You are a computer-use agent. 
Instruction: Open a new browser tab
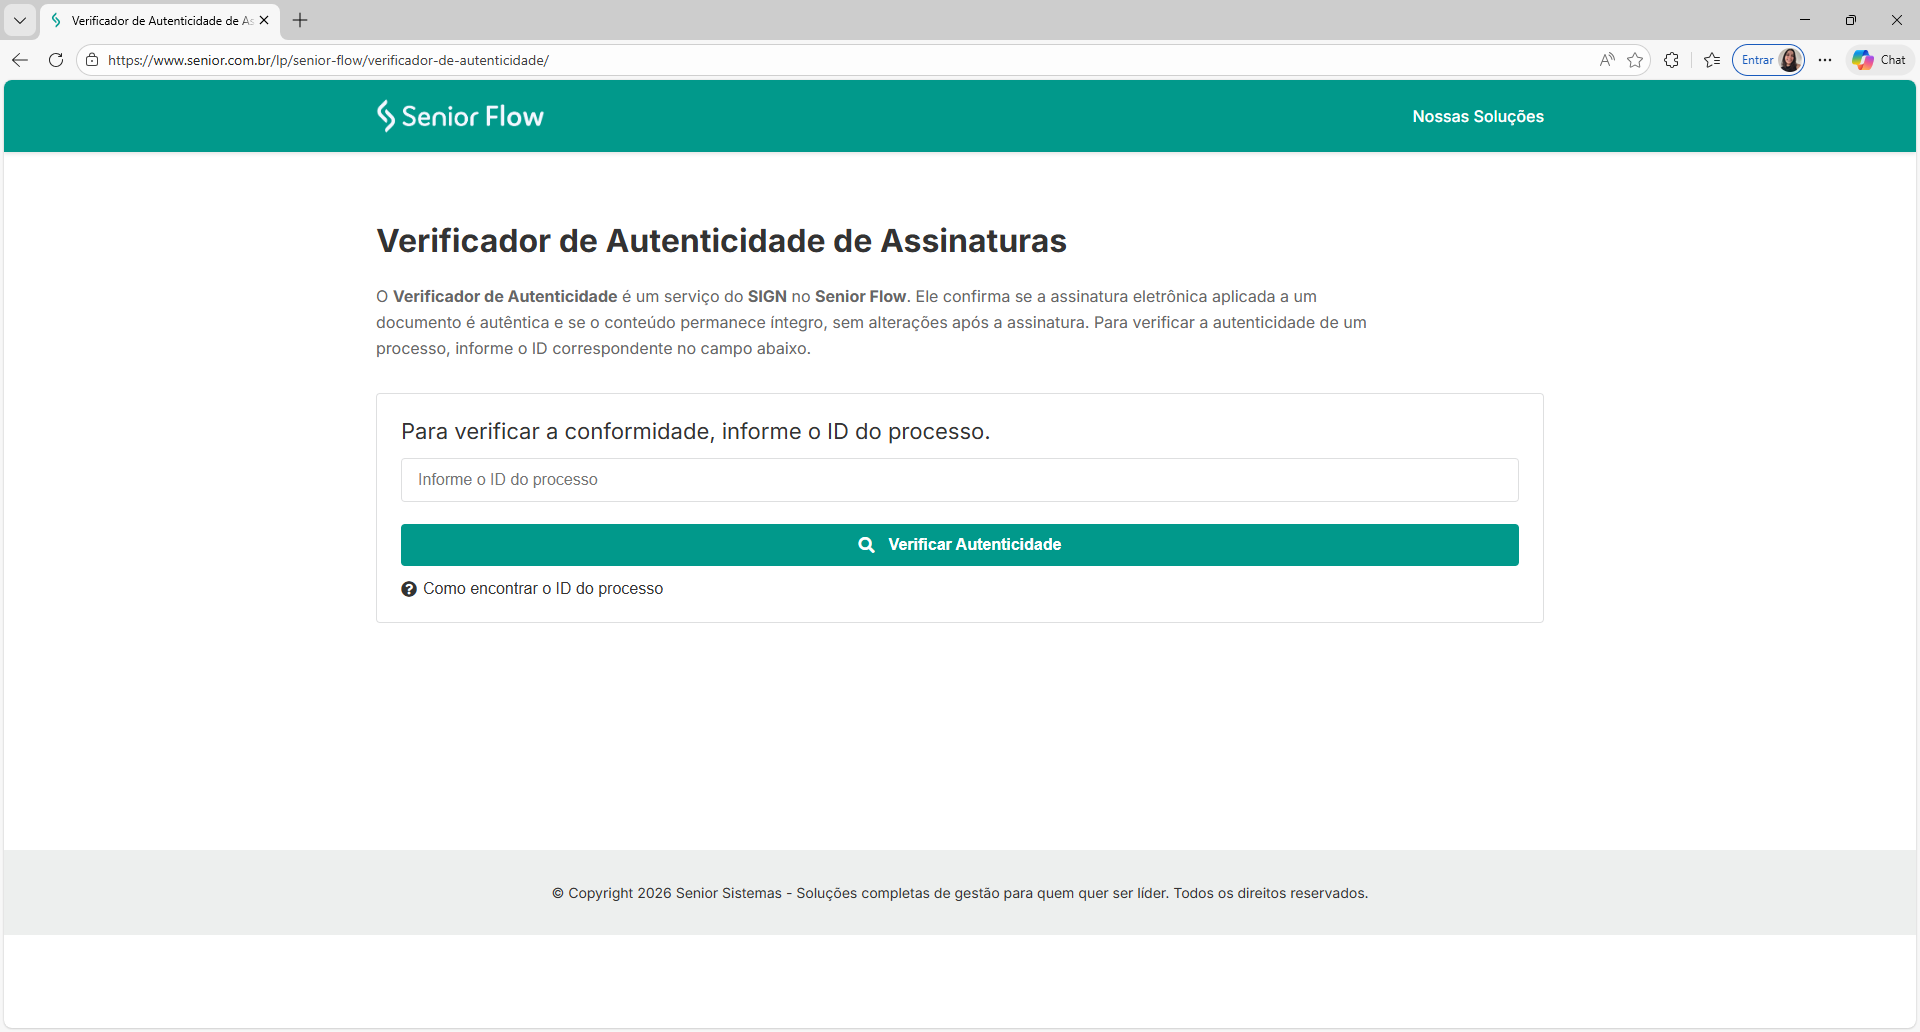300,20
